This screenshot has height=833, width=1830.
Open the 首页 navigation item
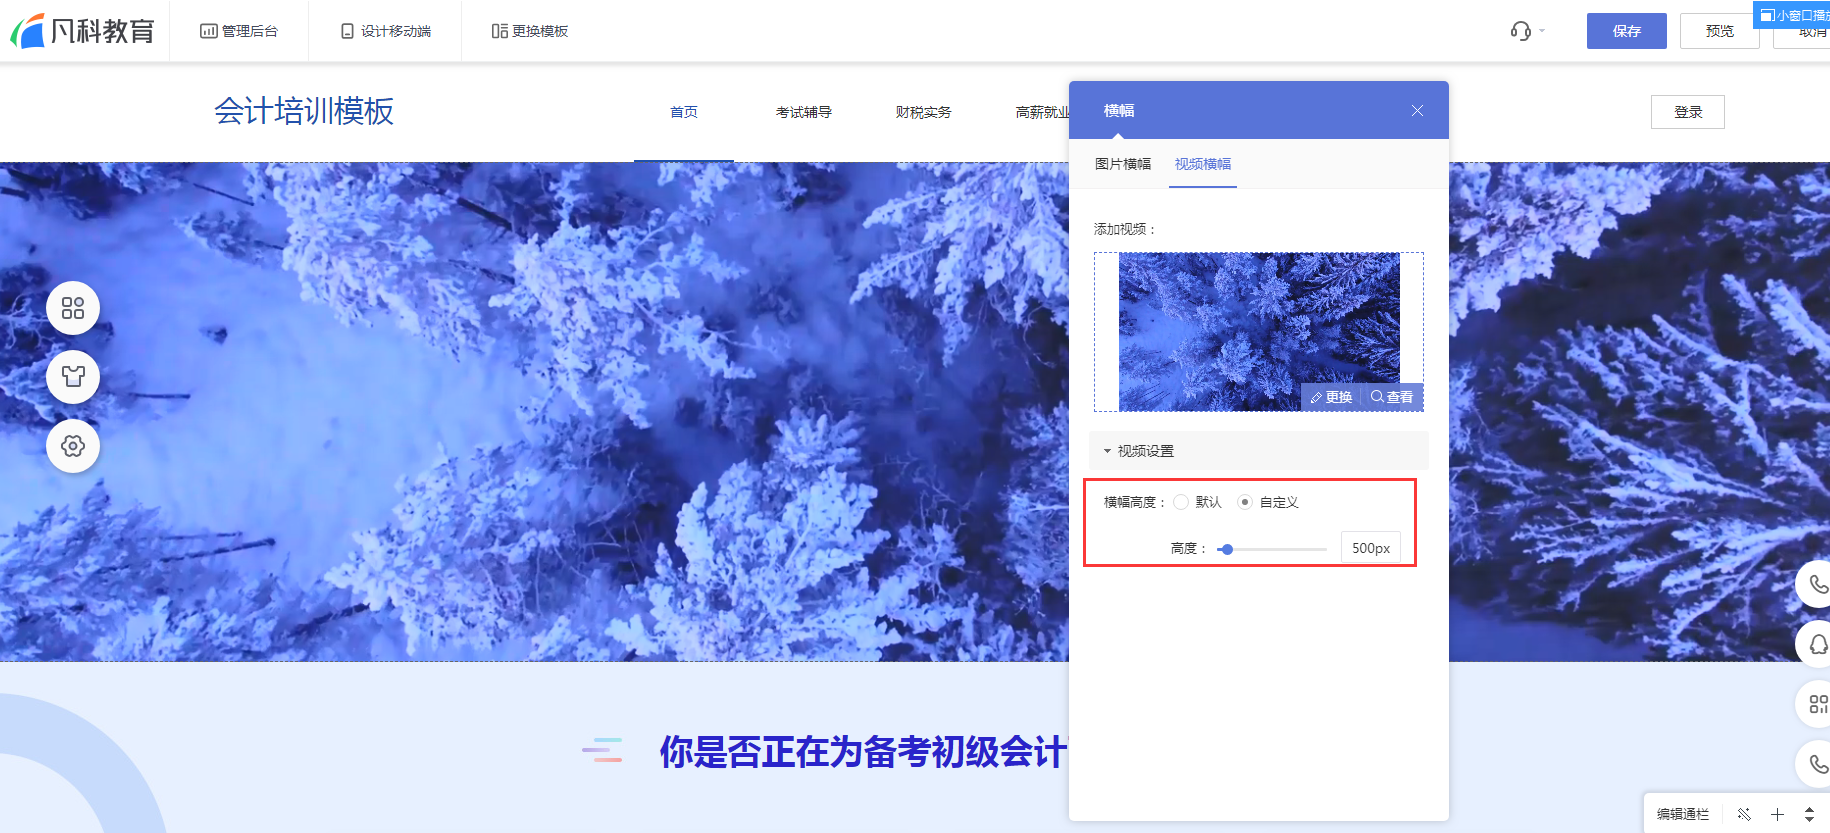tap(684, 112)
